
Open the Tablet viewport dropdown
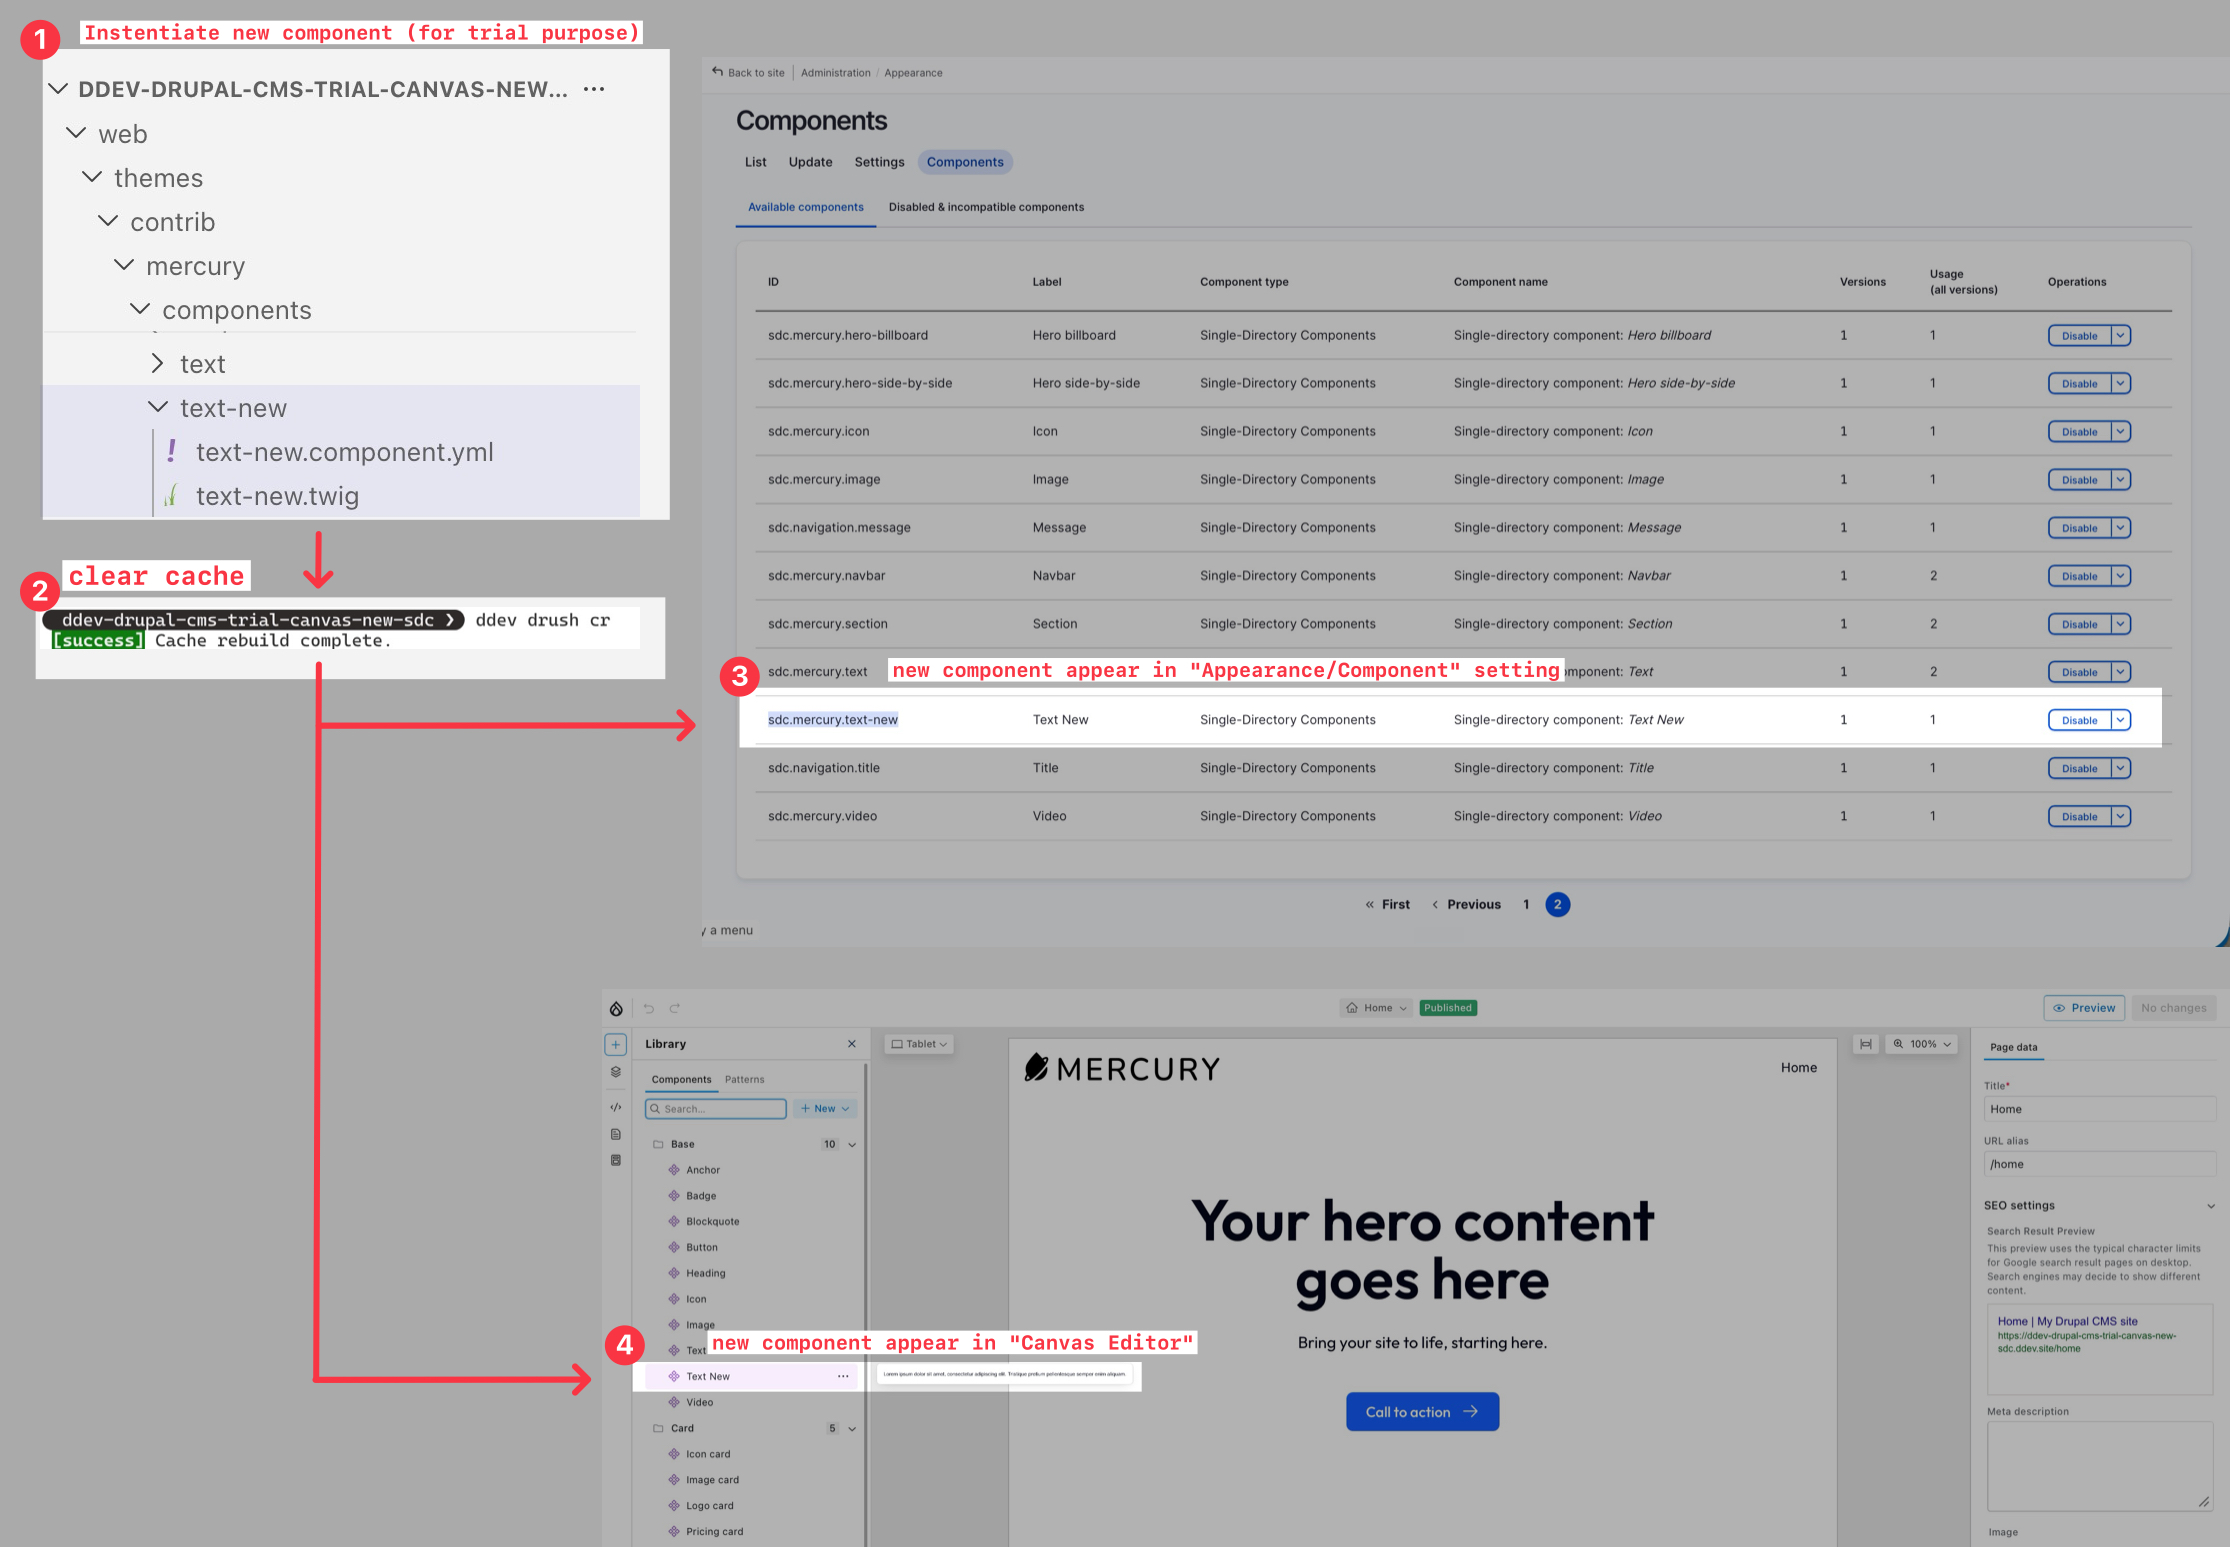920,1044
